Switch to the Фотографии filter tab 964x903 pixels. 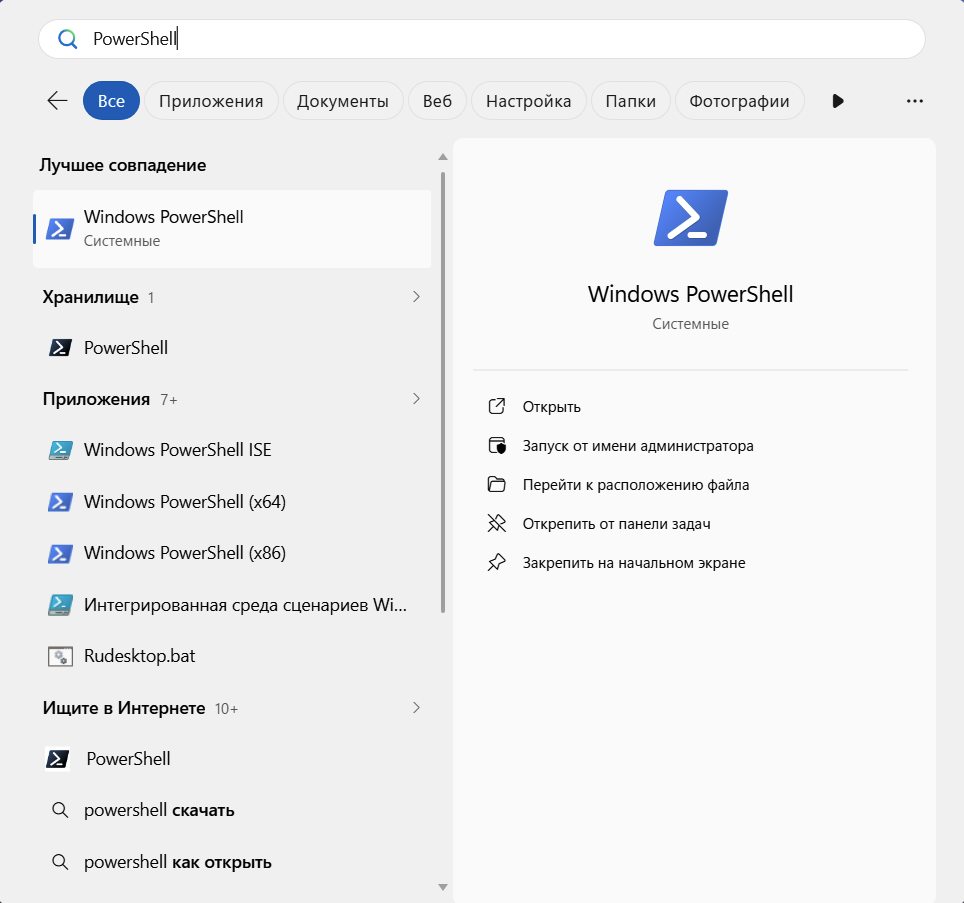pyautogui.click(x=739, y=100)
